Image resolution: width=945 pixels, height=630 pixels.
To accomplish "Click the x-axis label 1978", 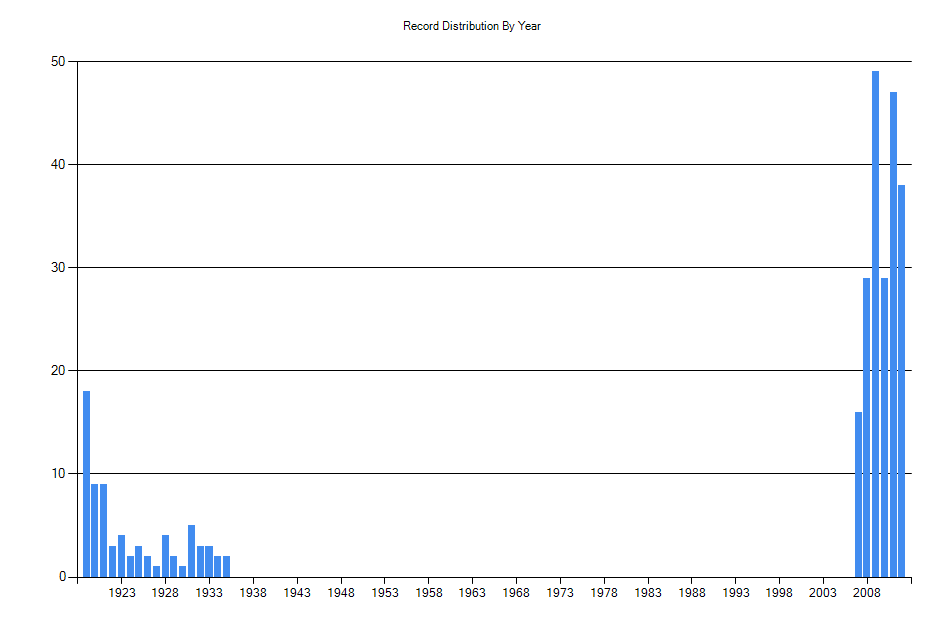I will coord(604,593).
